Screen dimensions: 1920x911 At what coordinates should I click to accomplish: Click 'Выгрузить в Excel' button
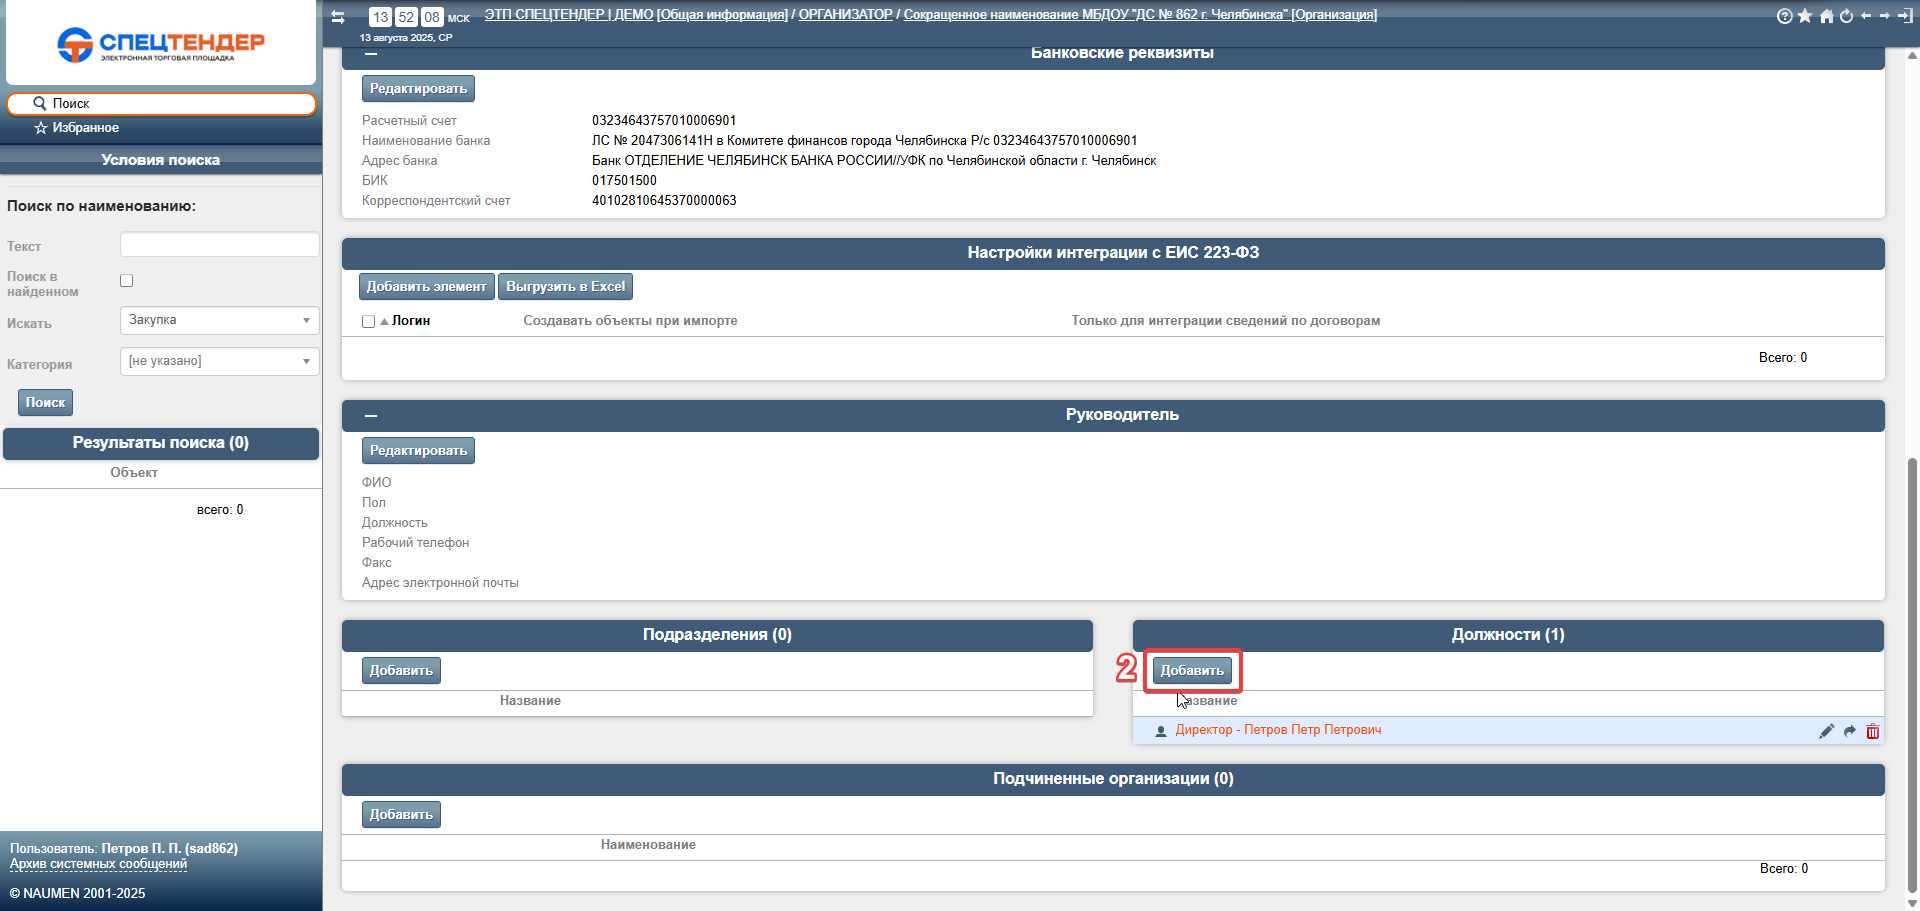[x=565, y=287]
